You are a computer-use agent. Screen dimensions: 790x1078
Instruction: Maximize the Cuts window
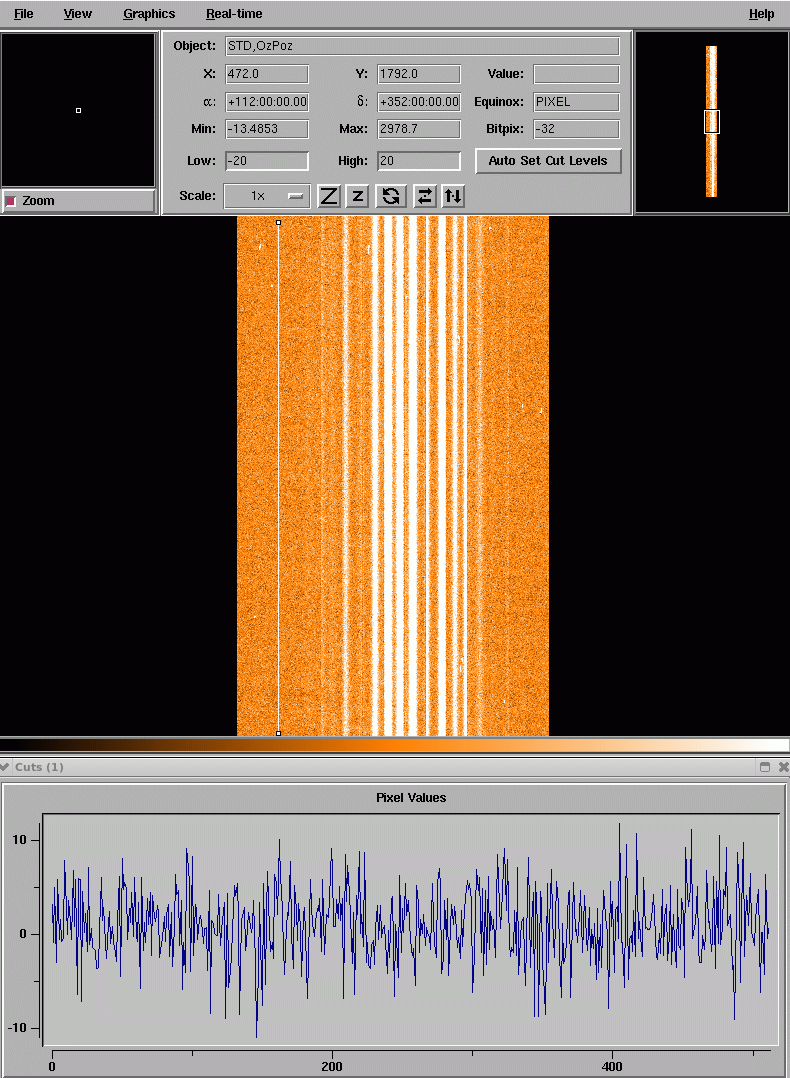coord(765,767)
